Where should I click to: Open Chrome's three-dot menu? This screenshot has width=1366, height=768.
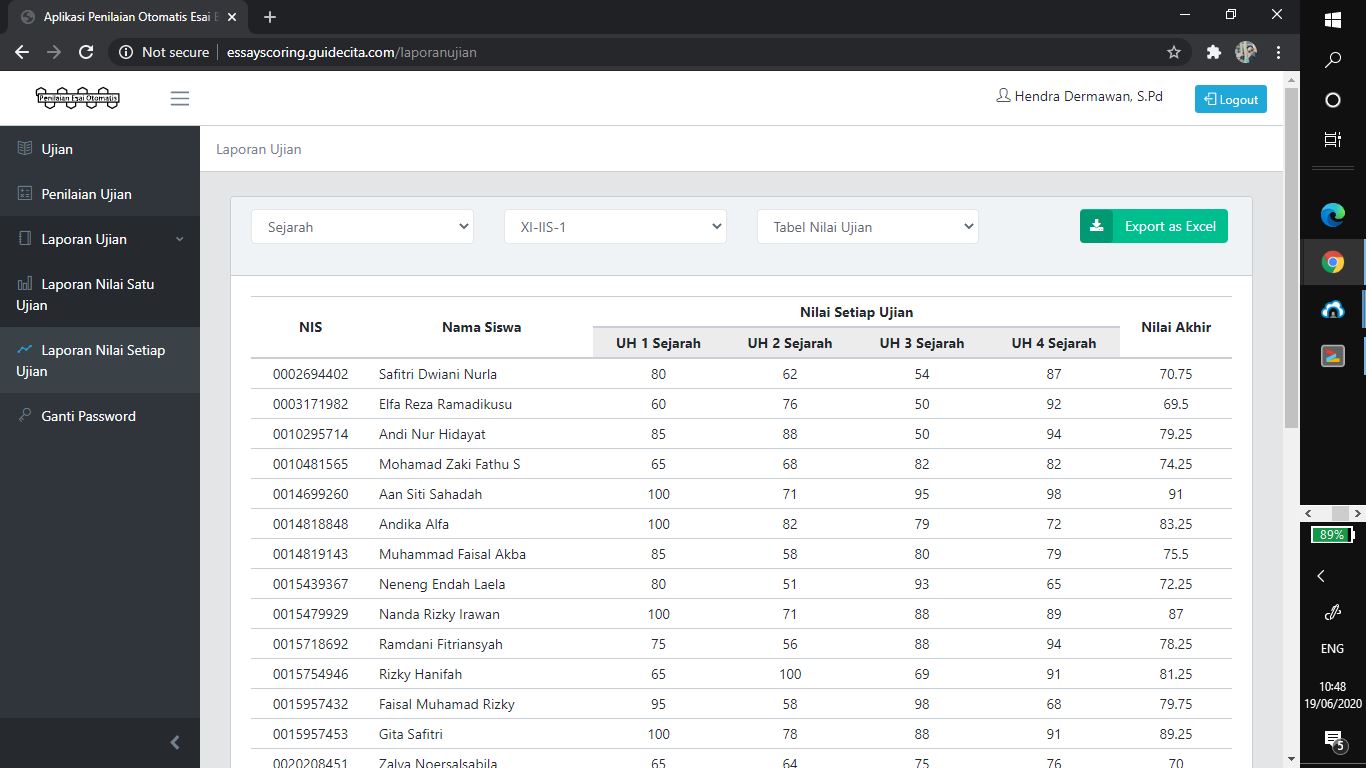[1278, 52]
